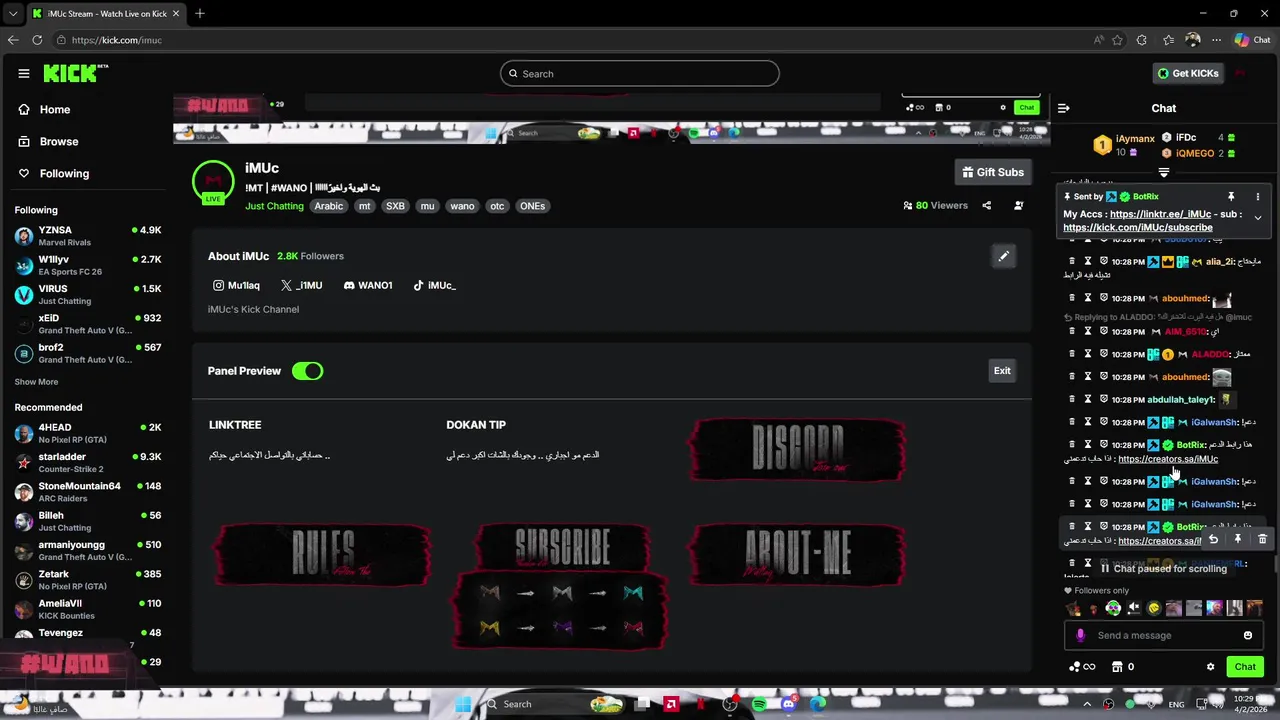
Task: Open the X _i1MU profile link
Action: point(301,285)
